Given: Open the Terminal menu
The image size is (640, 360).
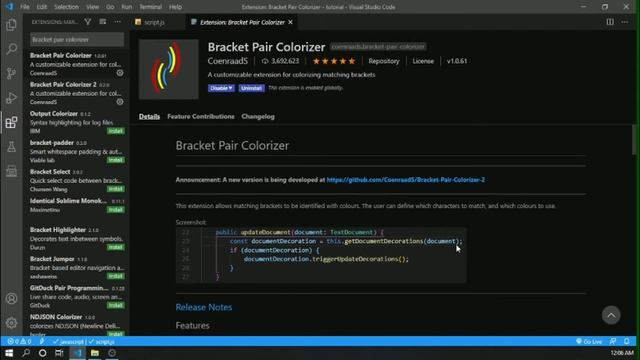Looking at the screenshot, I should (x=151, y=7).
